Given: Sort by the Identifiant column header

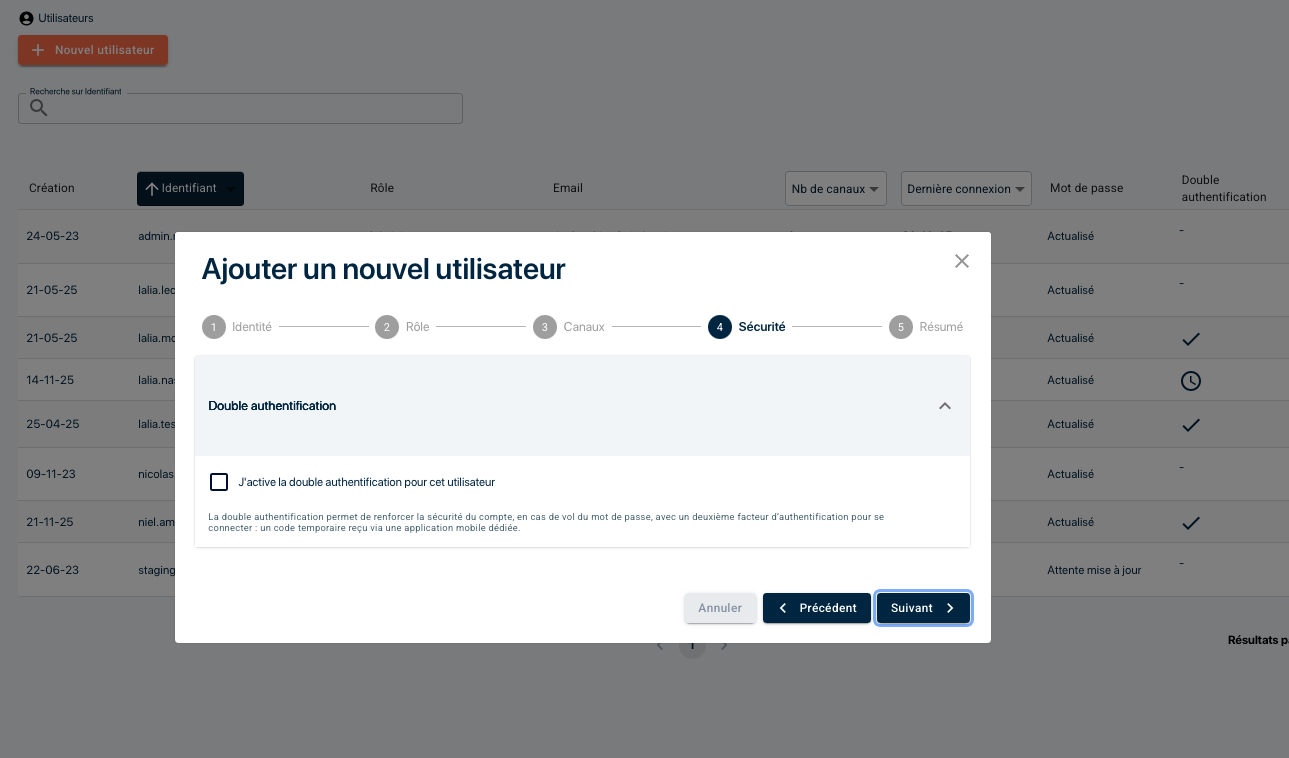Looking at the screenshot, I should tap(190, 189).
